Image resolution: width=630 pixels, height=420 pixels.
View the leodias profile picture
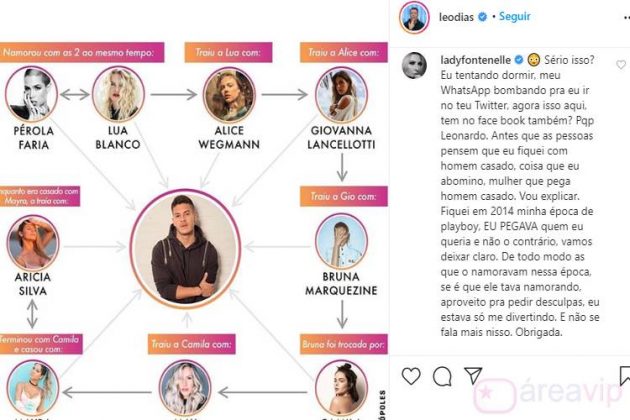414,17
